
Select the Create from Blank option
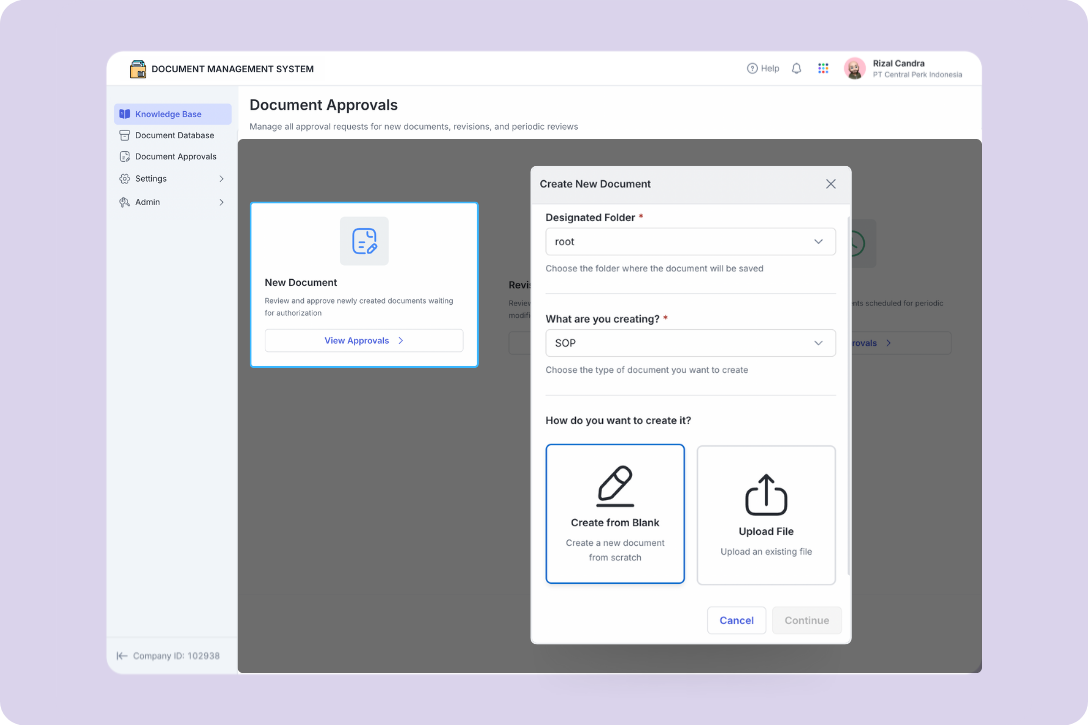coord(615,514)
